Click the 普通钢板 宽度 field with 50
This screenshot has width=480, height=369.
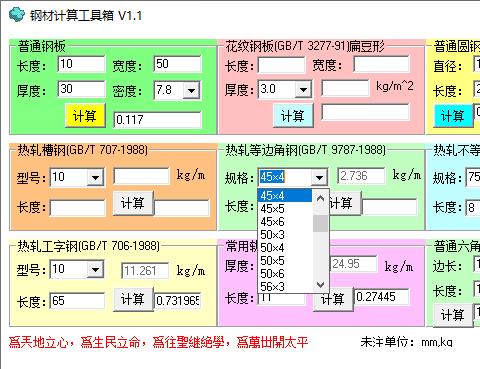coord(178,64)
